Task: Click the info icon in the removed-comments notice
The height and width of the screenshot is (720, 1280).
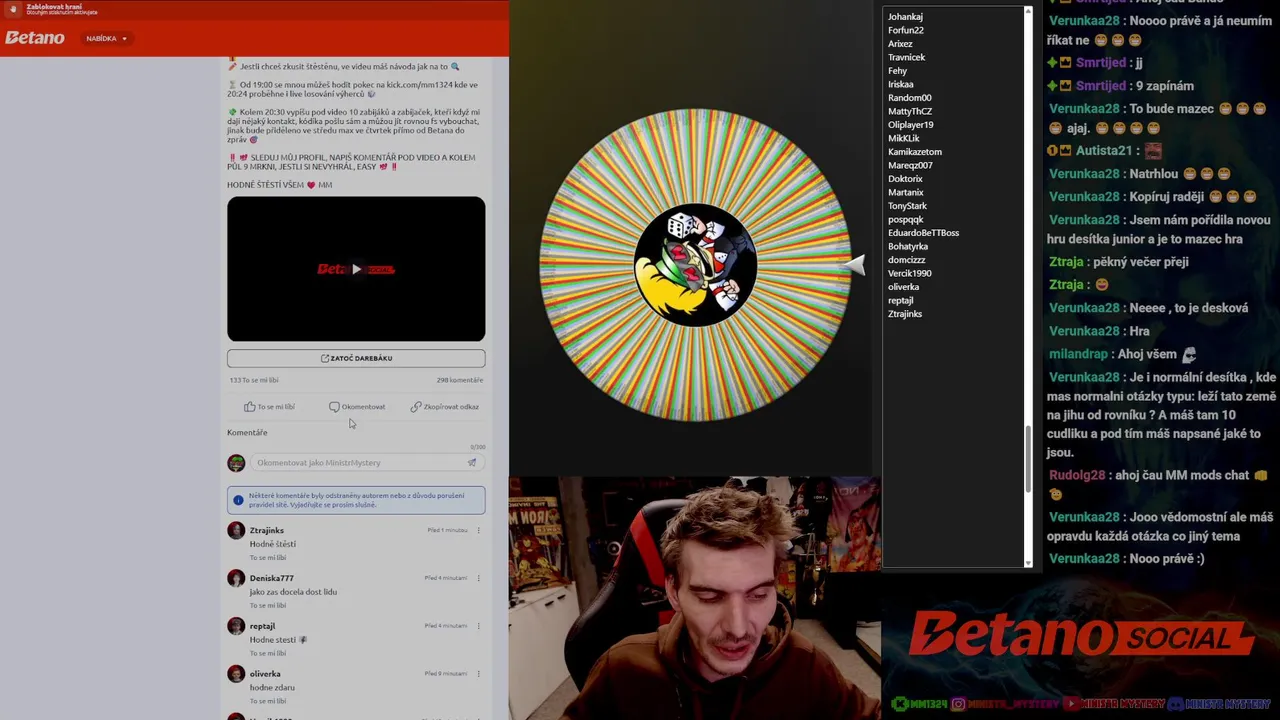Action: click(x=238, y=500)
